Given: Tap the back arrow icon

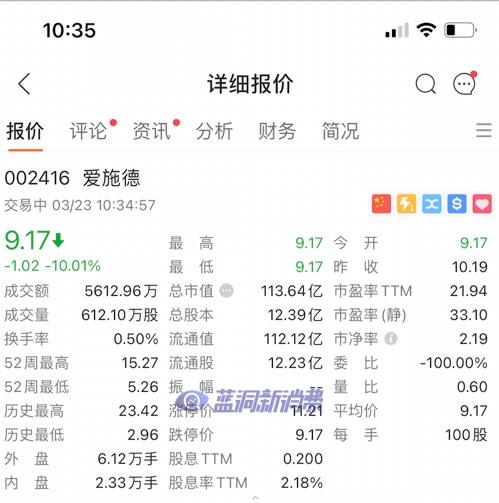Looking at the screenshot, I should (24, 84).
